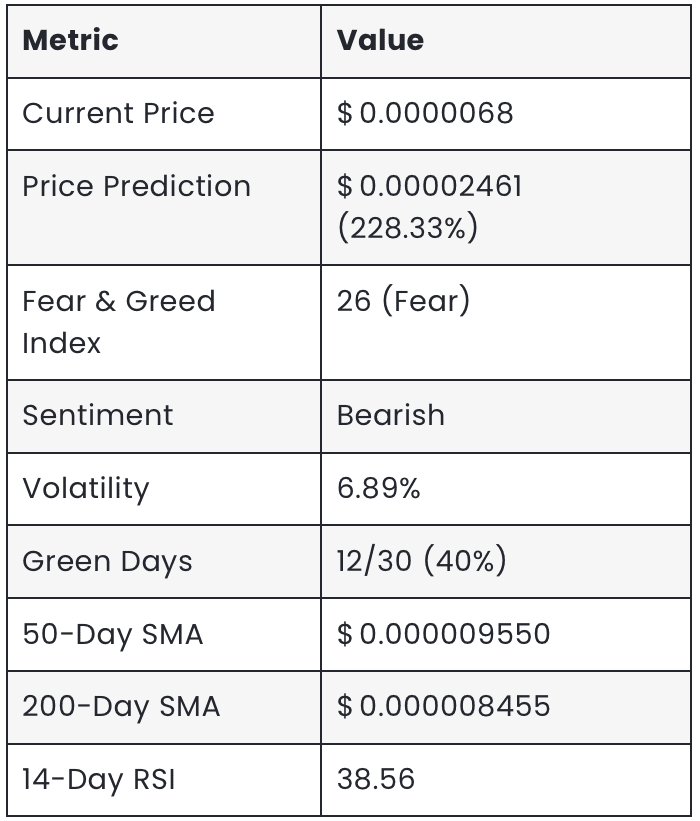
Task: Select the Sentiment row label
Action: click(98, 415)
